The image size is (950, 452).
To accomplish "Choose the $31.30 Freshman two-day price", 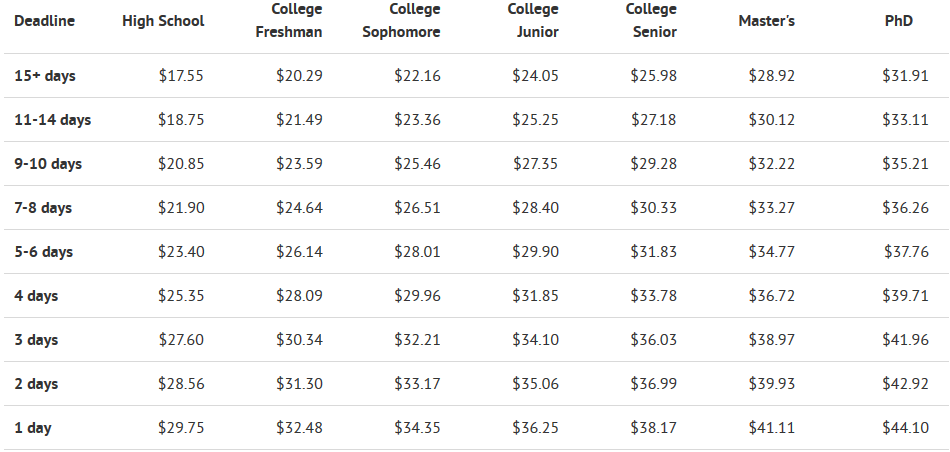I will tap(299, 384).
